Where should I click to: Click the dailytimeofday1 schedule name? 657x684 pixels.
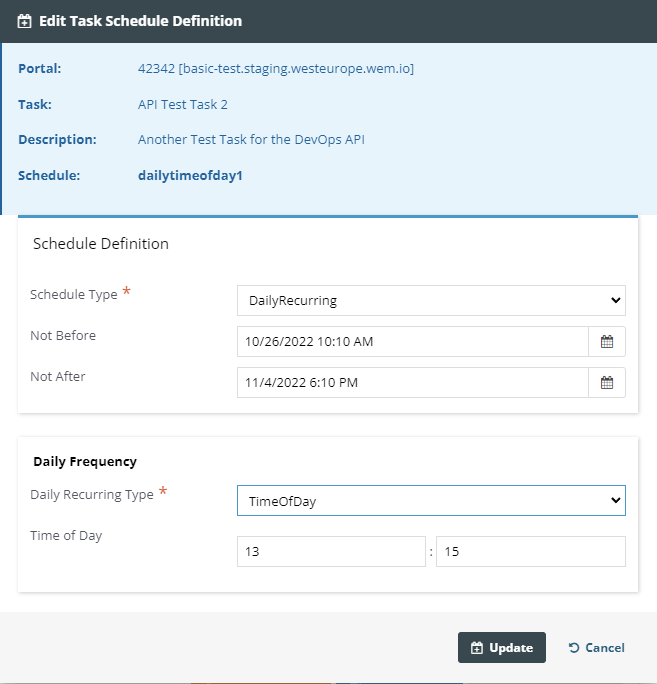tap(190, 175)
